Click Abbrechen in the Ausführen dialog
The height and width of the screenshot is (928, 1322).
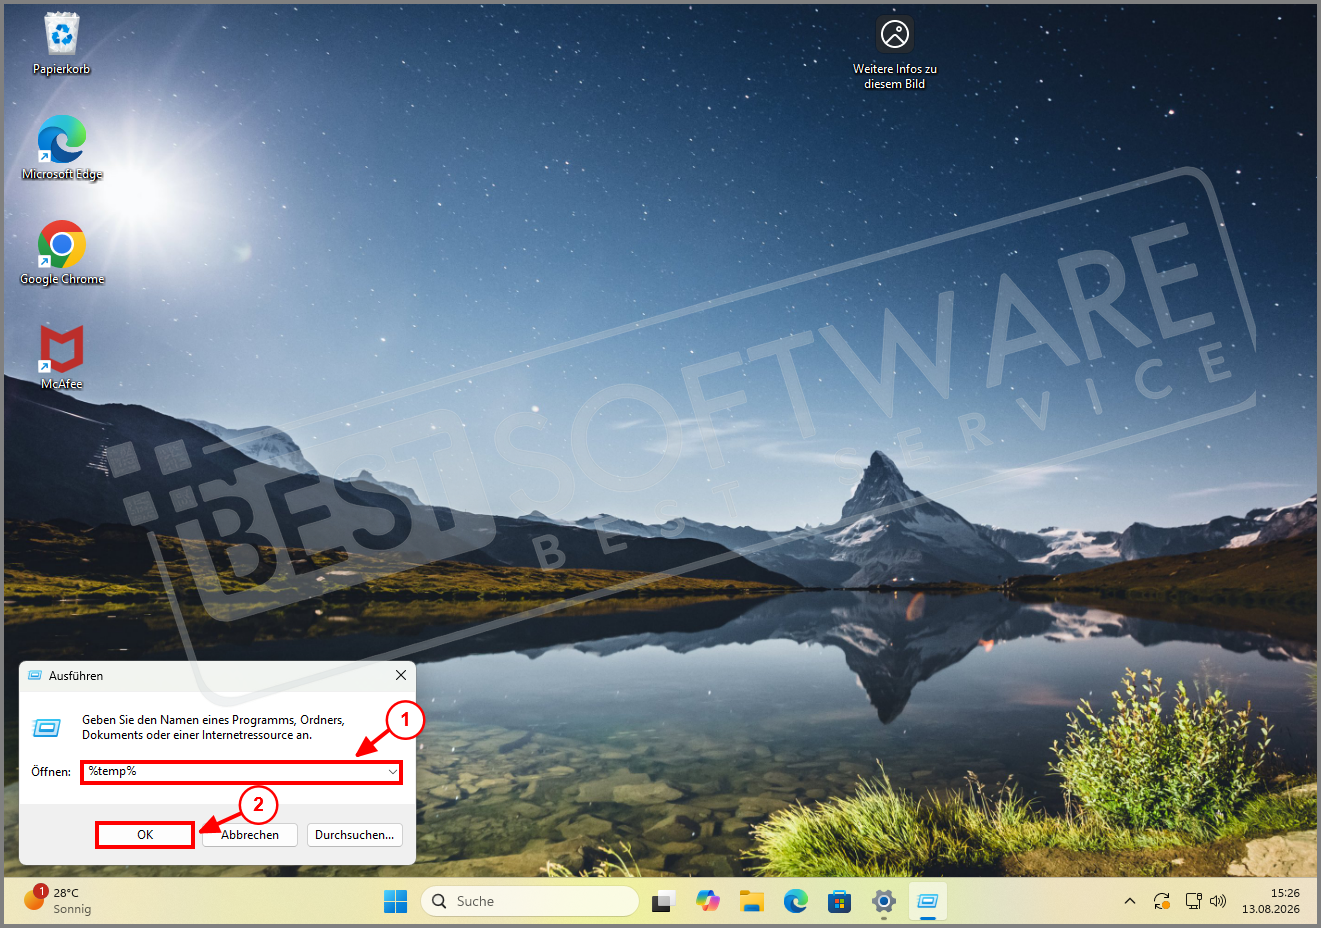[x=250, y=835]
